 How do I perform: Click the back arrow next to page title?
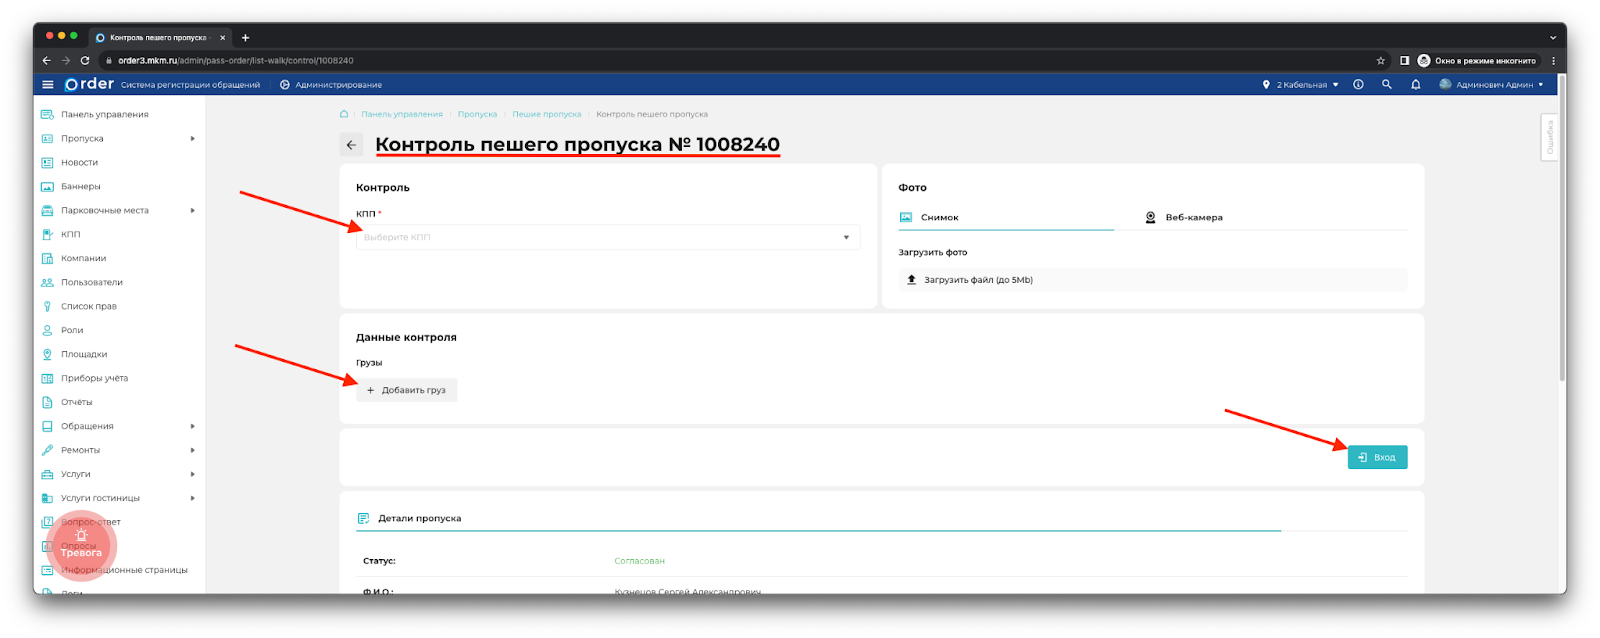click(351, 145)
